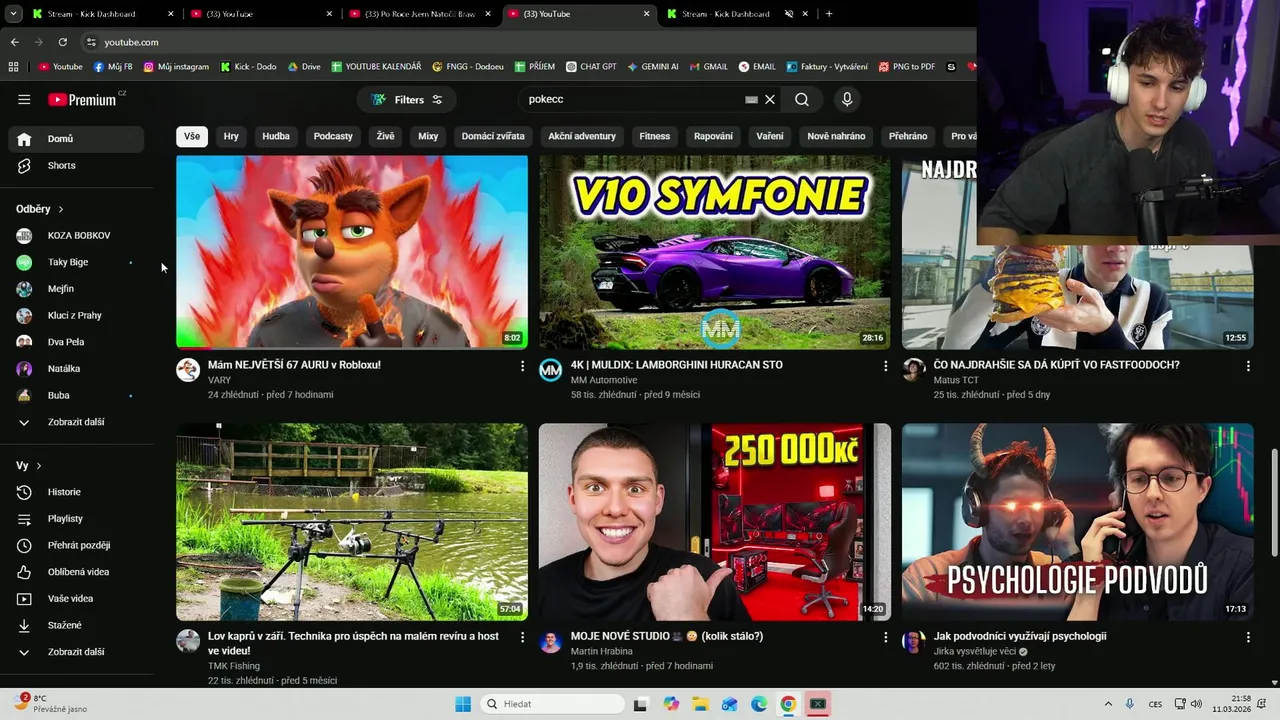
Task: Go to Domů in the sidebar
Action: pyautogui.click(x=77, y=138)
